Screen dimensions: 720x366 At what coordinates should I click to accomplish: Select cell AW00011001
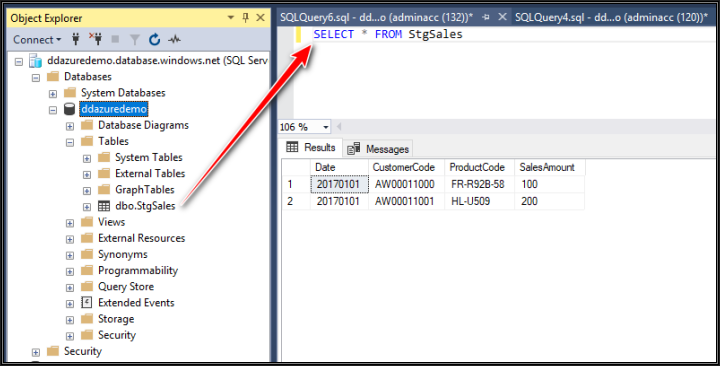406,202
